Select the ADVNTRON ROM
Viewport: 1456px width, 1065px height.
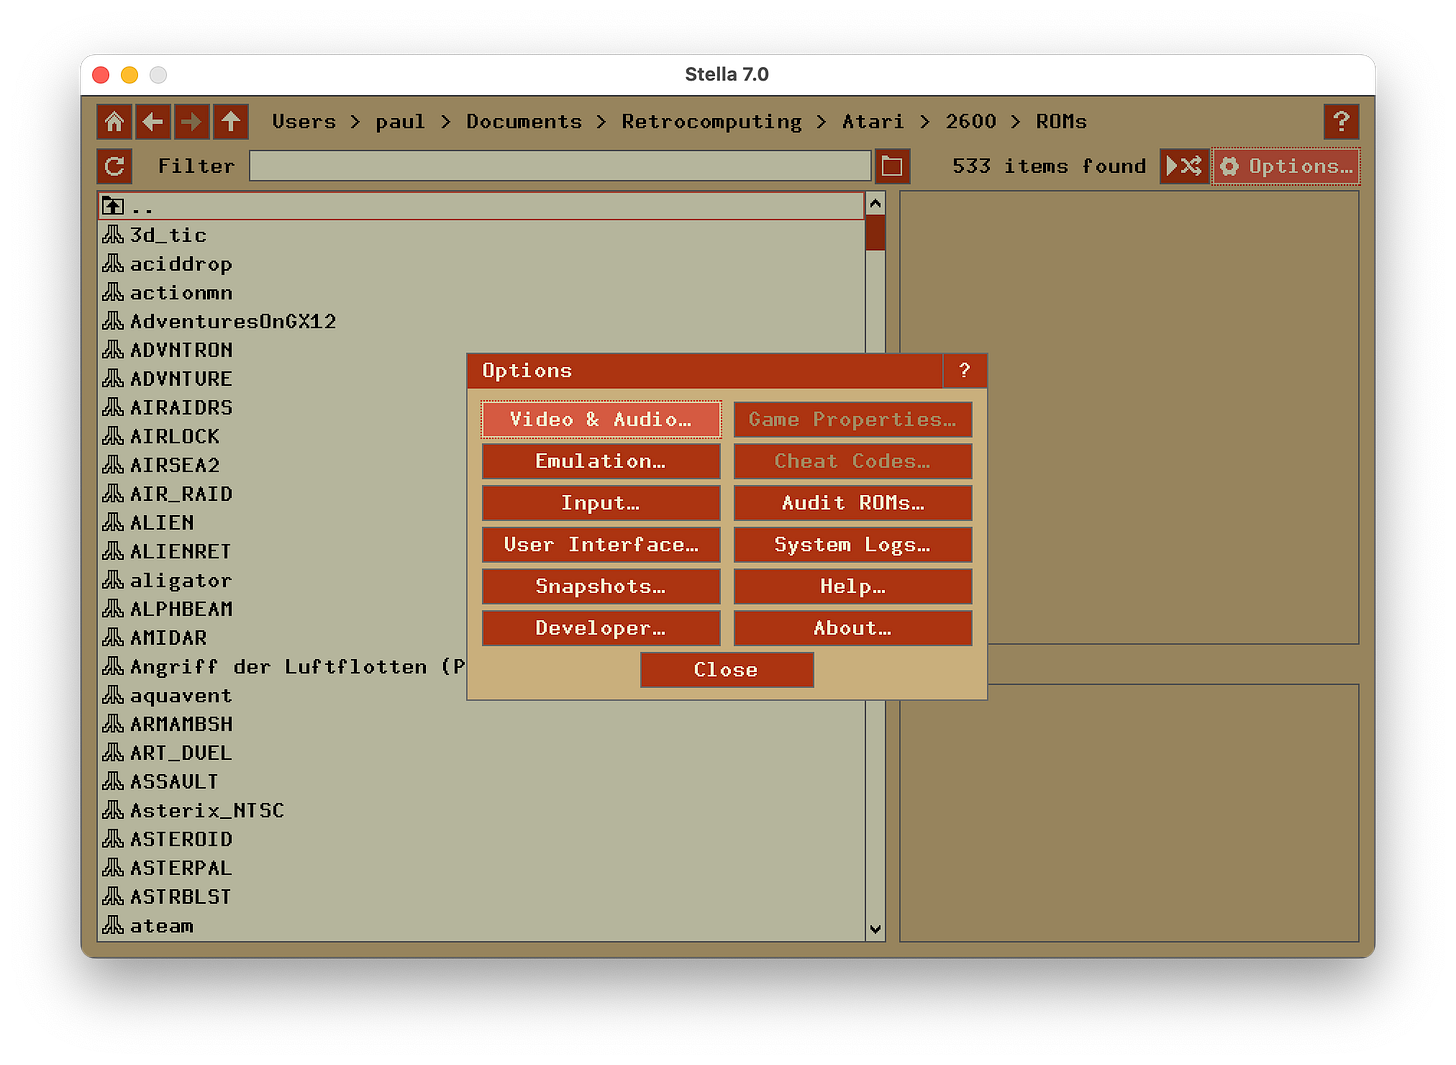coord(481,350)
